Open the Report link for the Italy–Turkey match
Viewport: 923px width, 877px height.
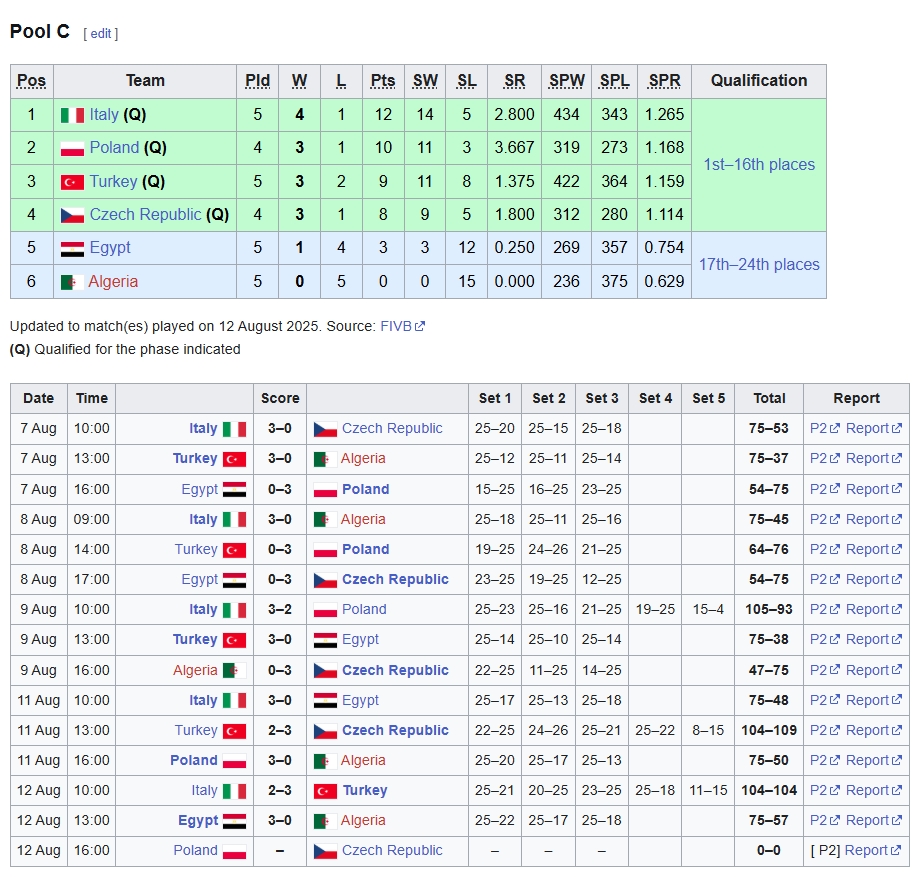pyautogui.click(x=867, y=791)
